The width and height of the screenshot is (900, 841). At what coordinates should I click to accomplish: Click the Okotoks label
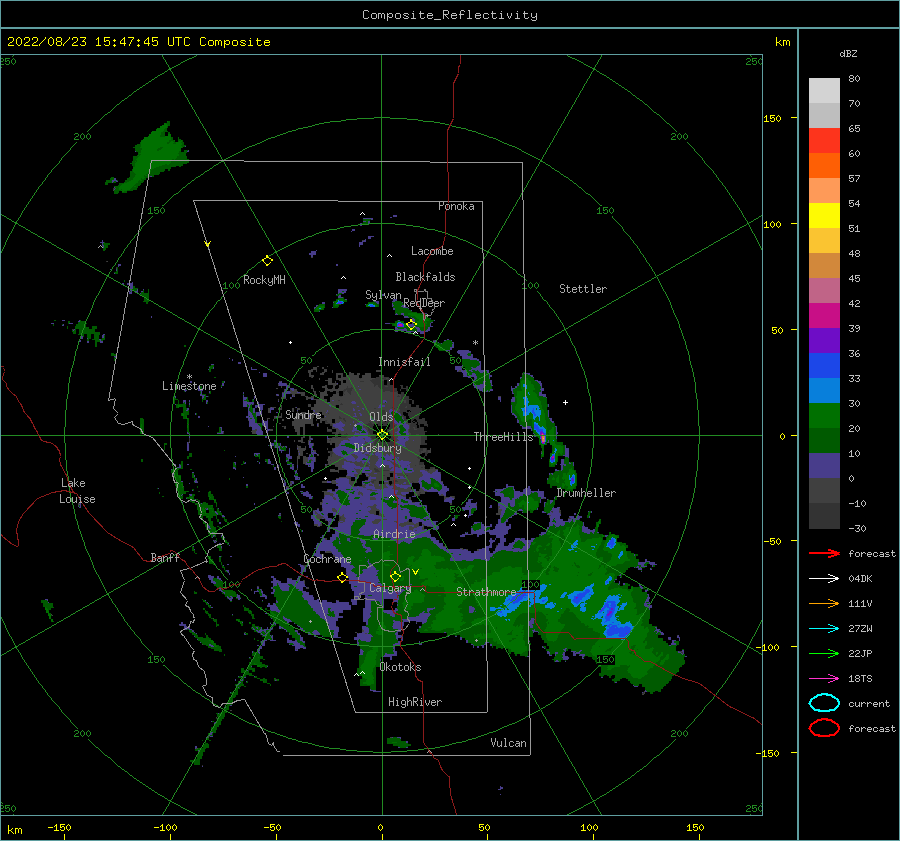coord(400,667)
